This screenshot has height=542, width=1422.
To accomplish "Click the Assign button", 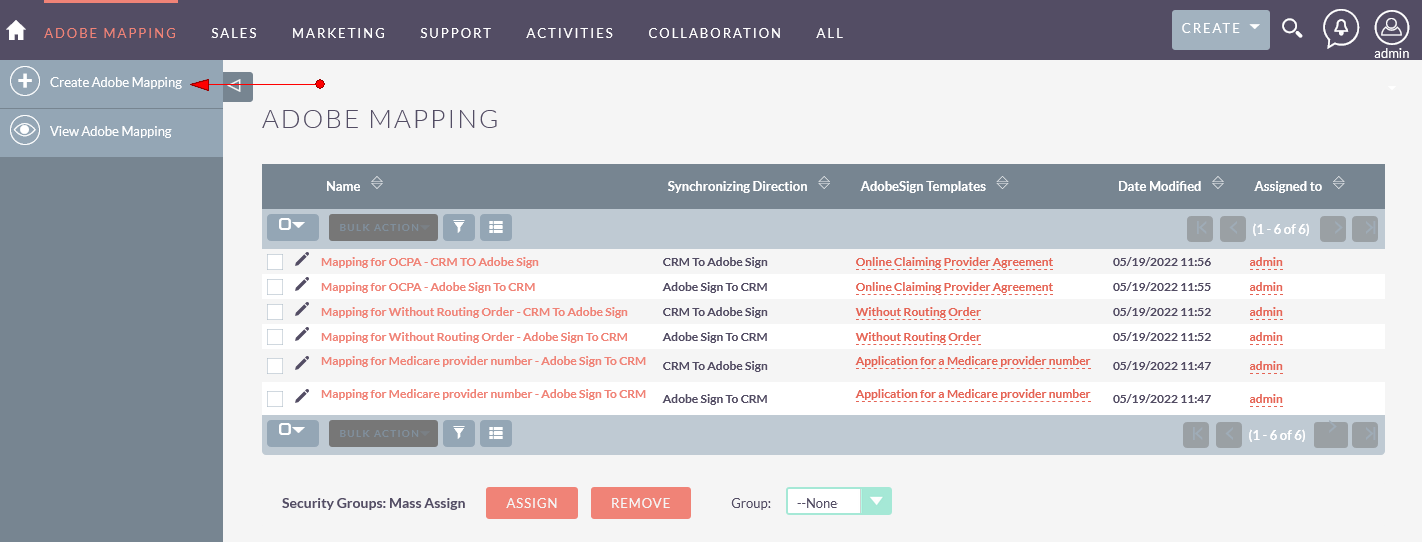I will [x=532, y=503].
